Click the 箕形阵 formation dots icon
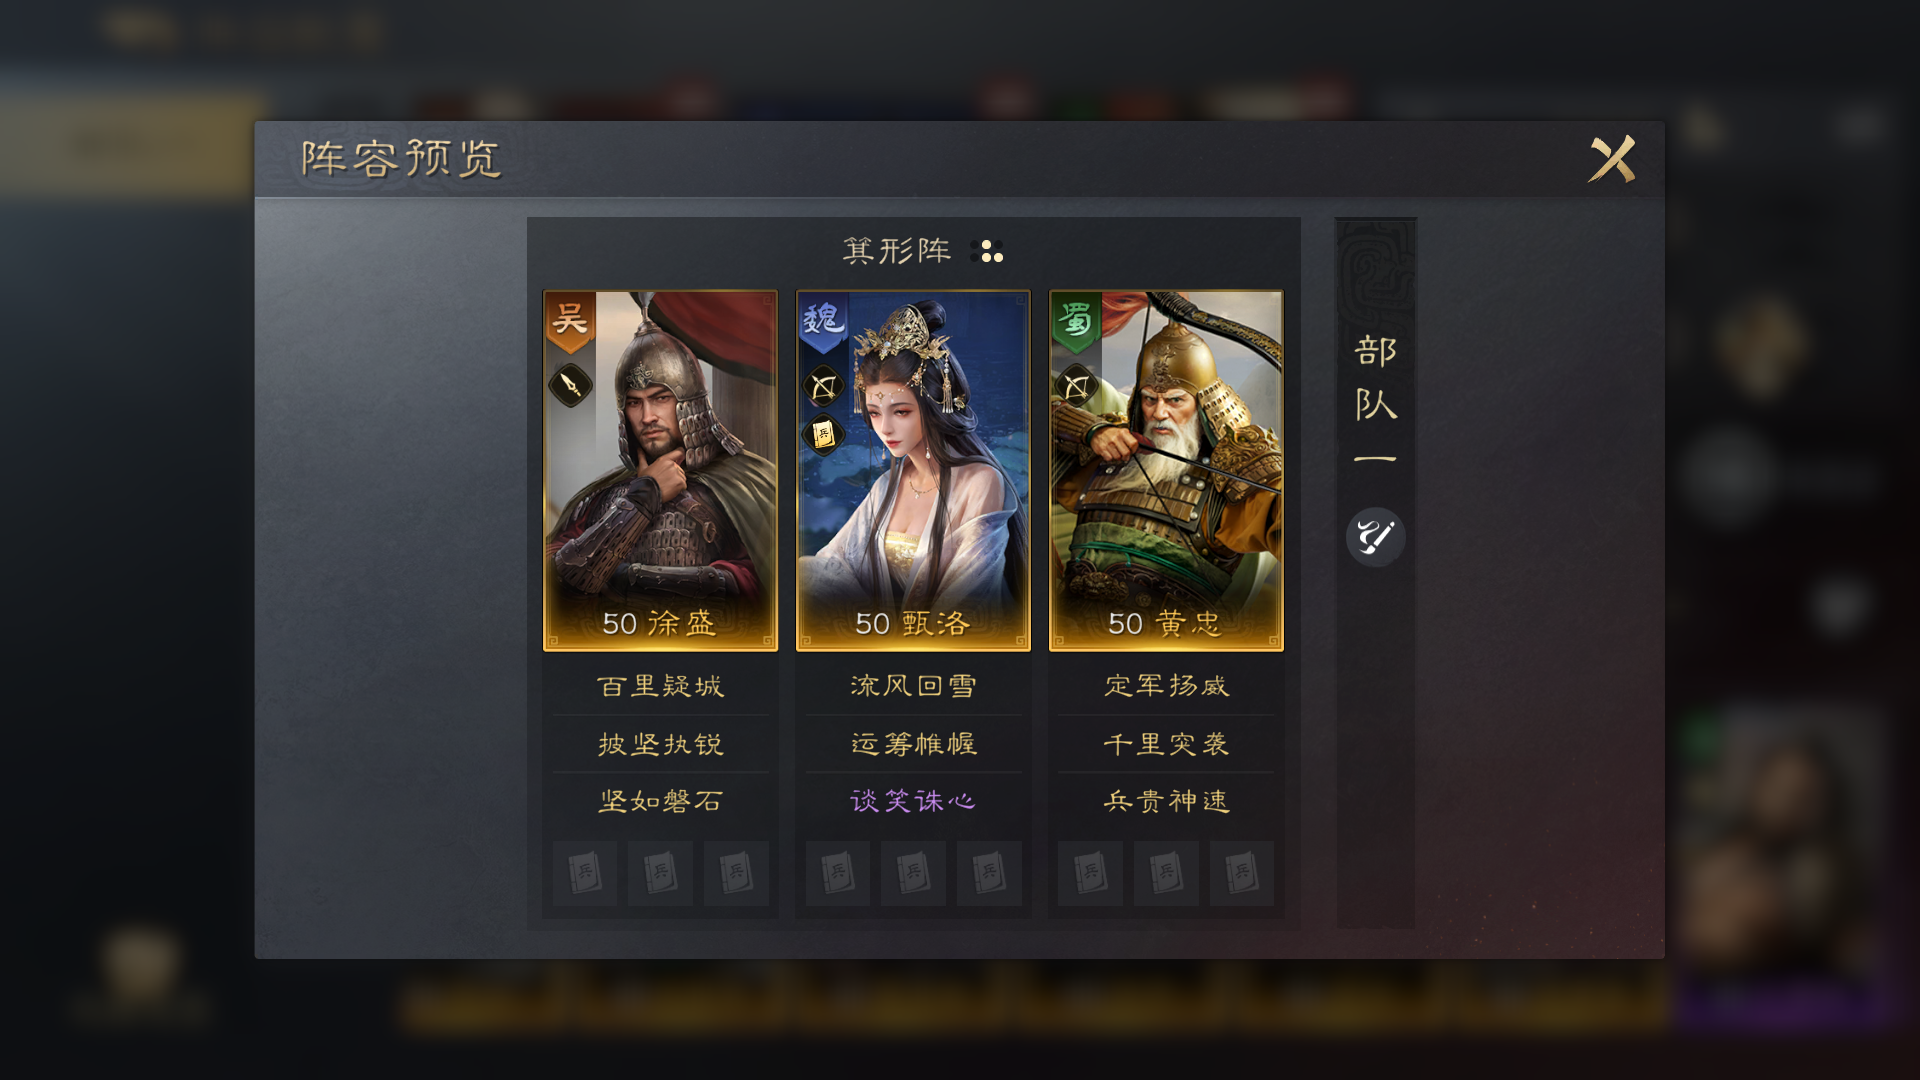Image resolution: width=1920 pixels, height=1080 pixels. coord(987,251)
